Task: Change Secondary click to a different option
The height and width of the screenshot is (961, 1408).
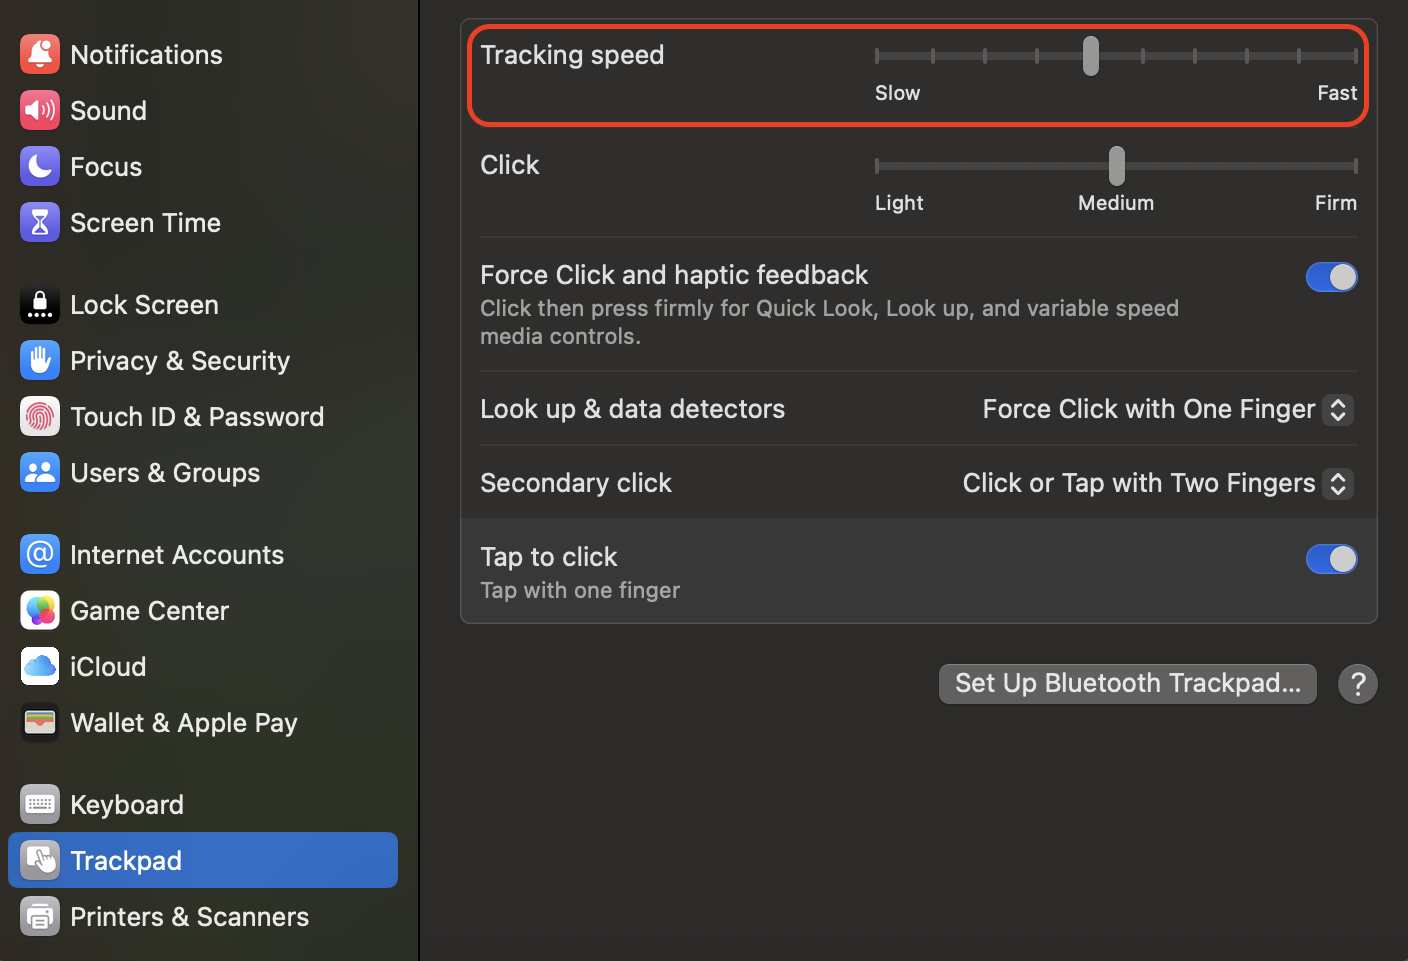Action: pos(1337,483)
